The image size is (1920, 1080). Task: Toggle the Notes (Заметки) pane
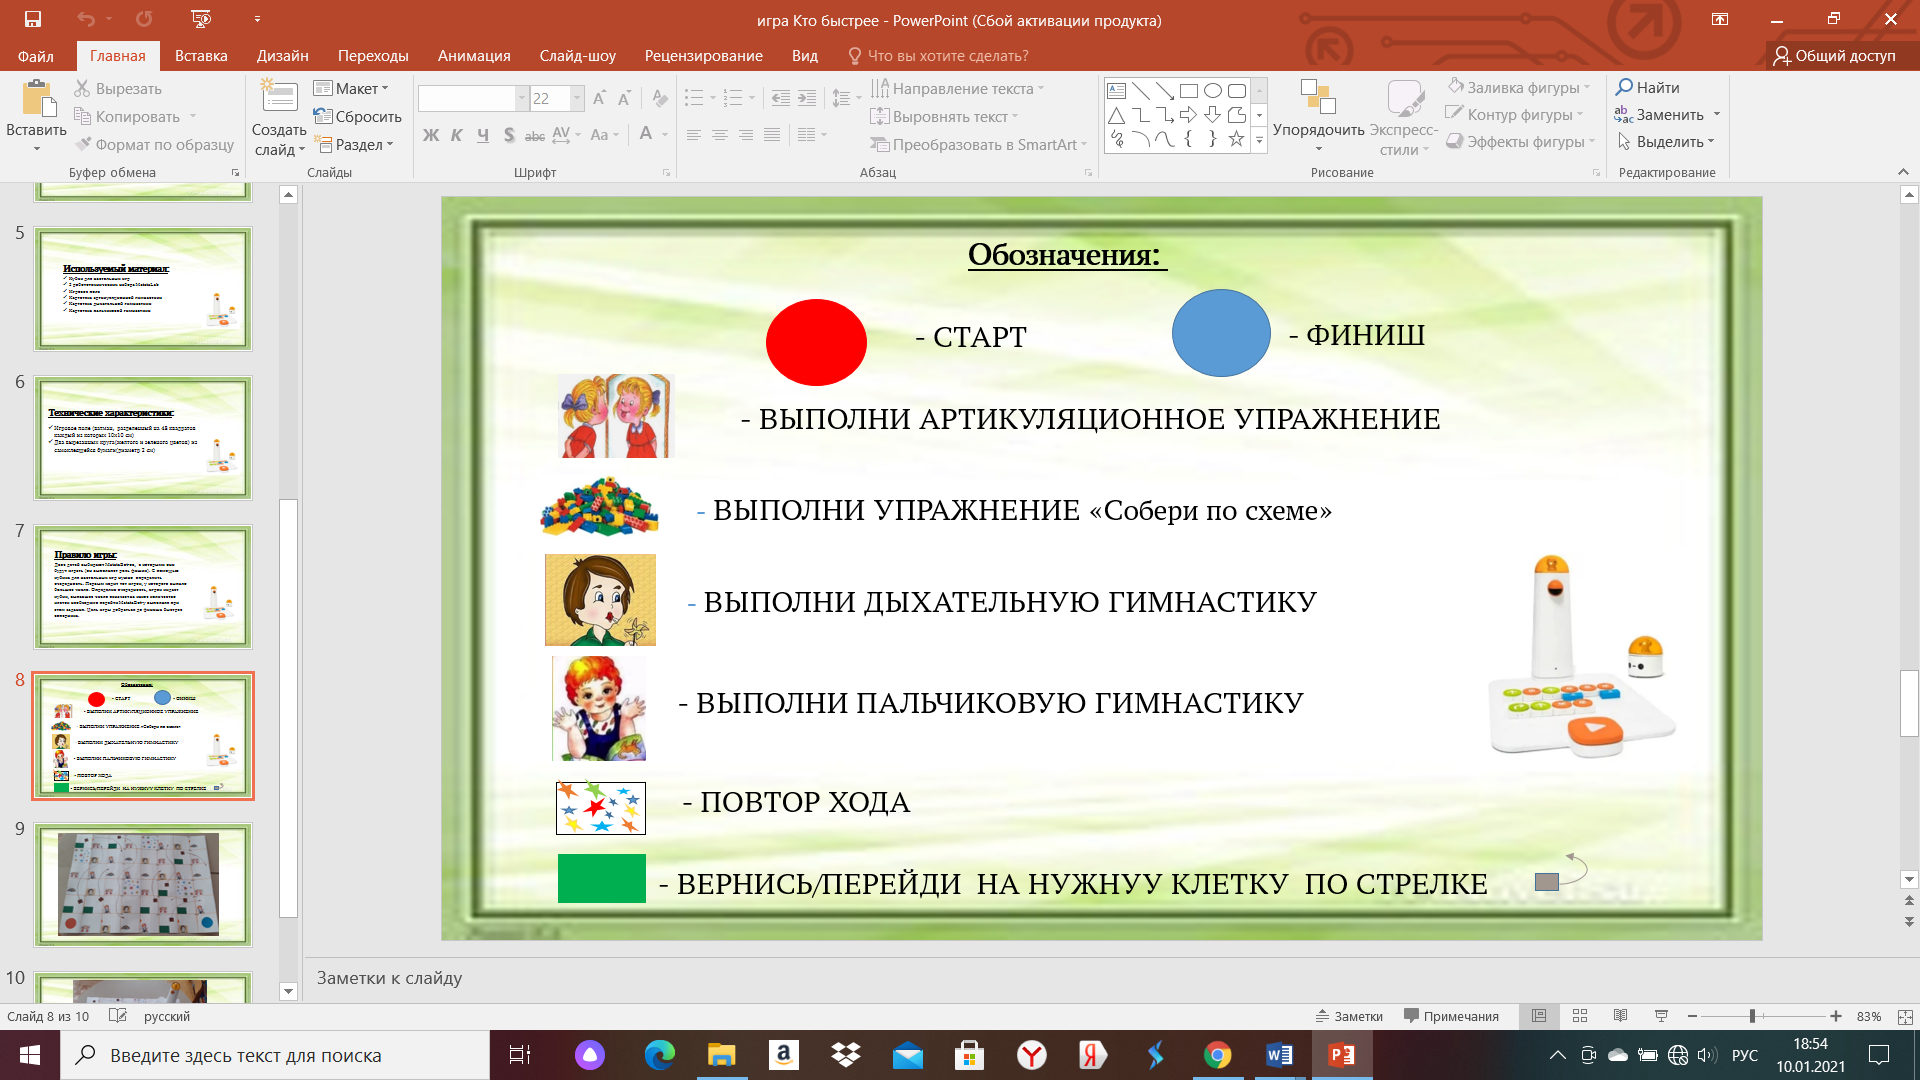pos(1349,1016)
